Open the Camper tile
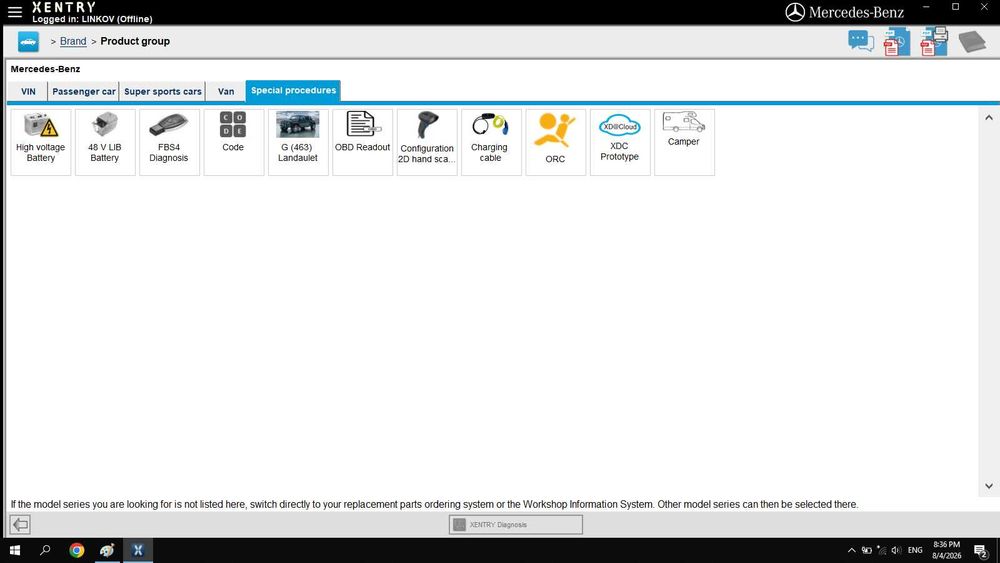 (x=684, y=142)
